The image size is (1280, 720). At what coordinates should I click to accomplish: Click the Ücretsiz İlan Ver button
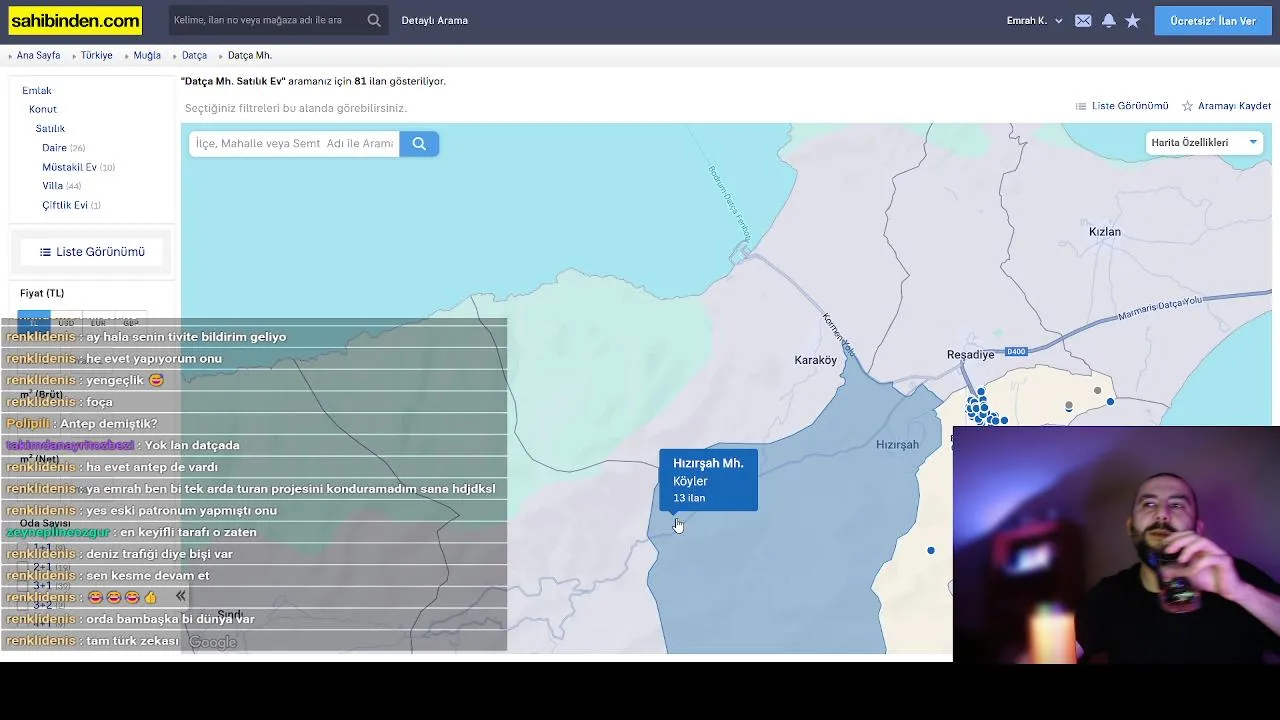1213,21
